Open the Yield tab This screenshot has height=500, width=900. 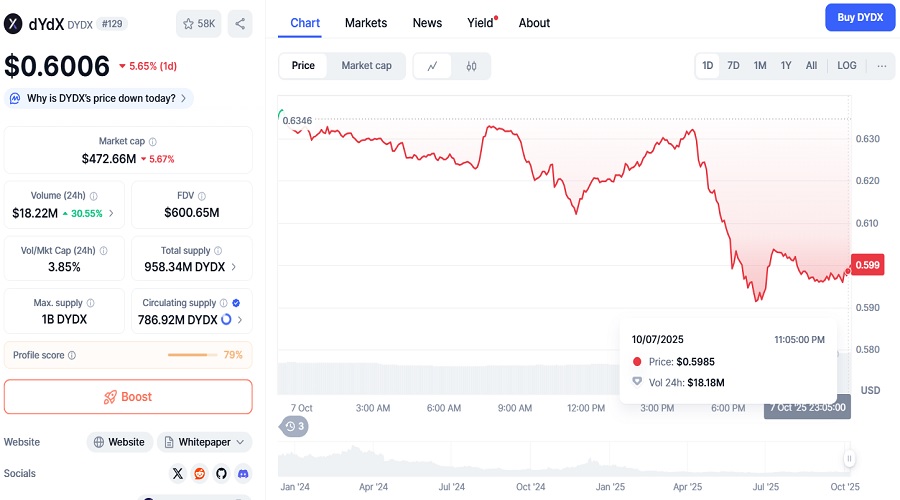(x=480, y=23)
